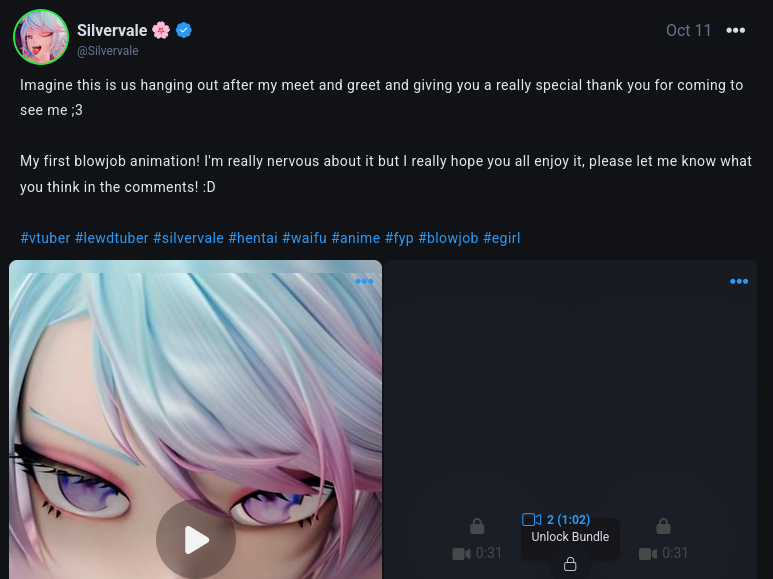Click the padlock icon below Unlock Bundle
Screen dimensions: 773x579
(x=570, y=564)
